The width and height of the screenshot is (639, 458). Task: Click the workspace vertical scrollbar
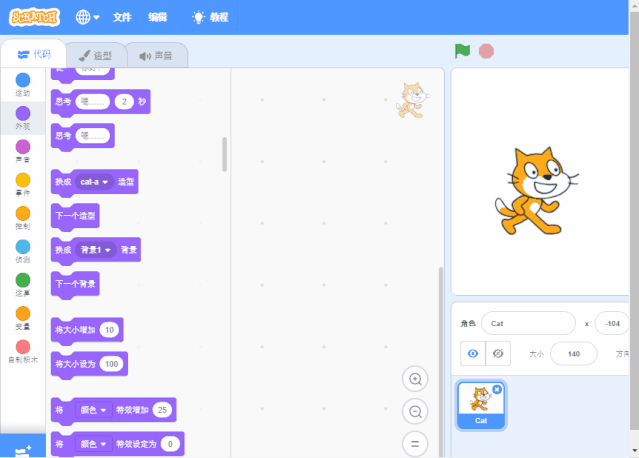coord(441,362)
